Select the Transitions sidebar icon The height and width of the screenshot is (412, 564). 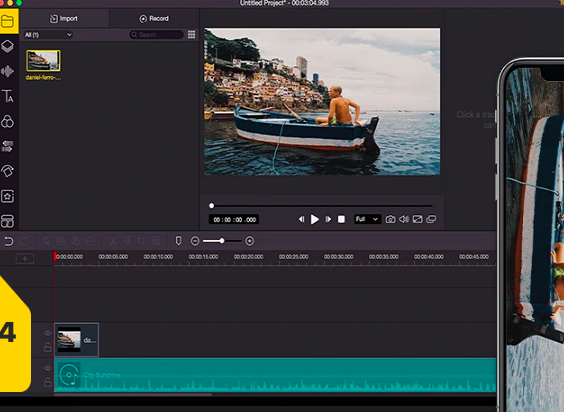(8, 146)
